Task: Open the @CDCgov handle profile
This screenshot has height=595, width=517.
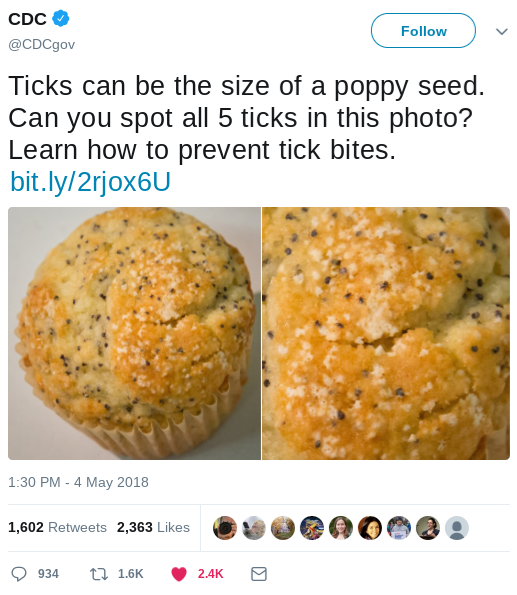Action: (42, 44)
